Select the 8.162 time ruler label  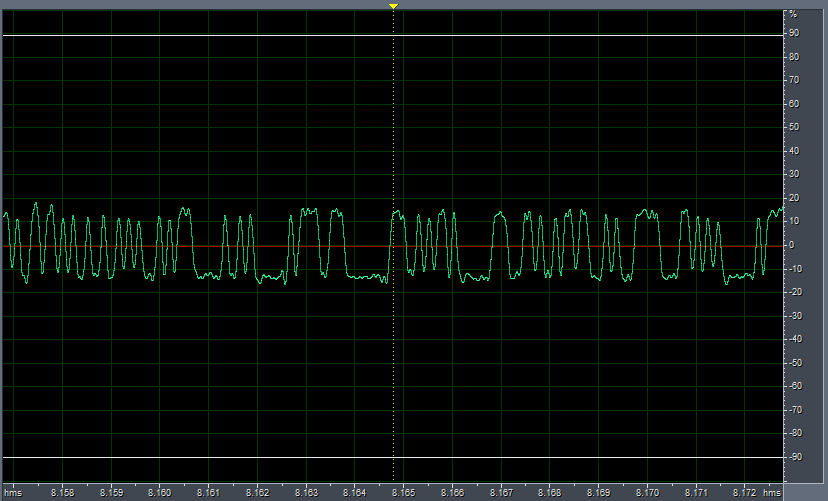(258, 493)
